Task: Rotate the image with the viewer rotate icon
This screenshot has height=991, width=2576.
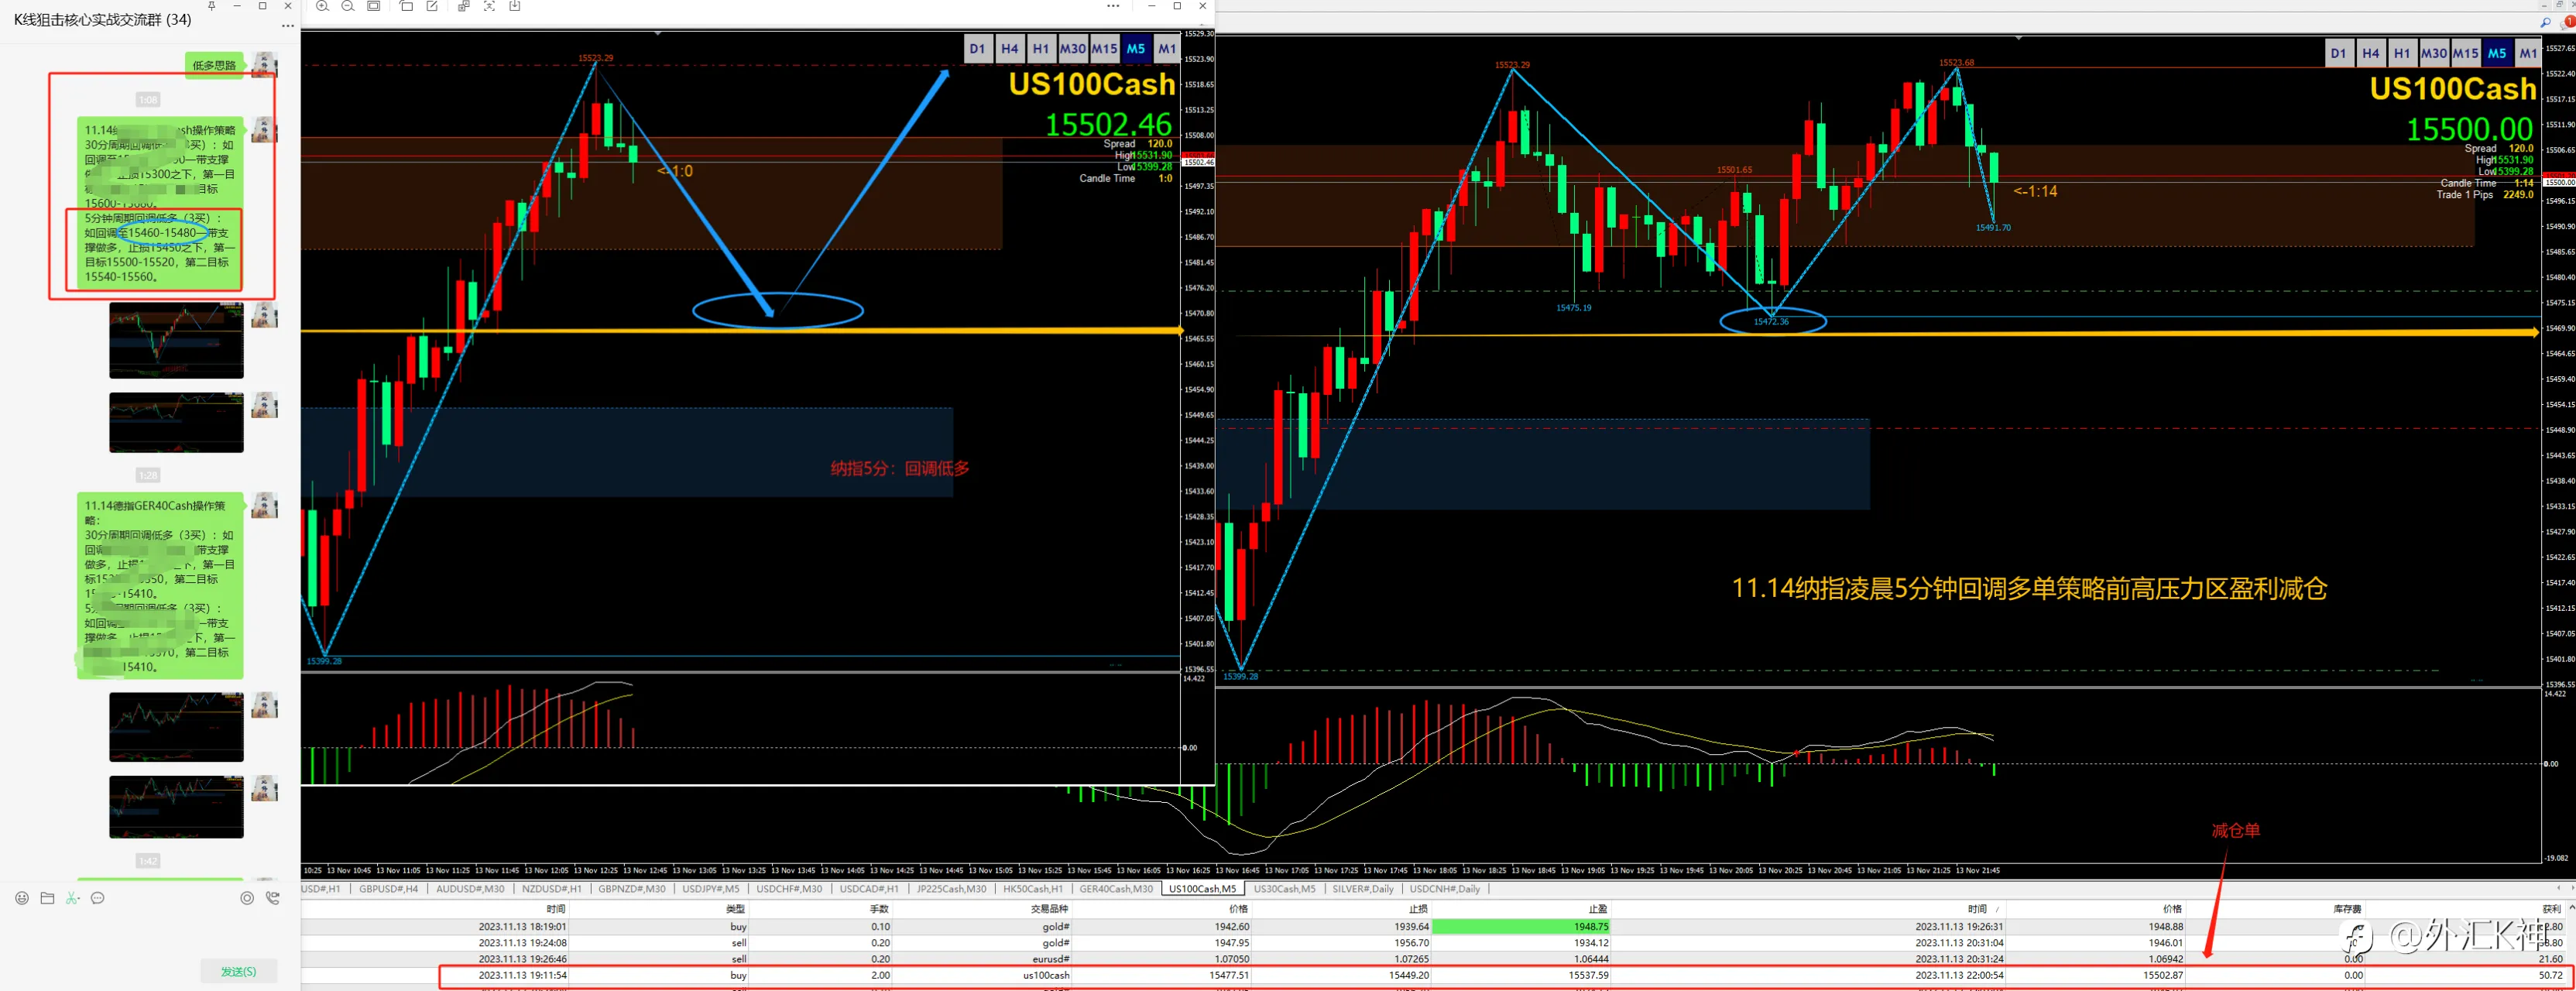Action: tap(406, 6)
